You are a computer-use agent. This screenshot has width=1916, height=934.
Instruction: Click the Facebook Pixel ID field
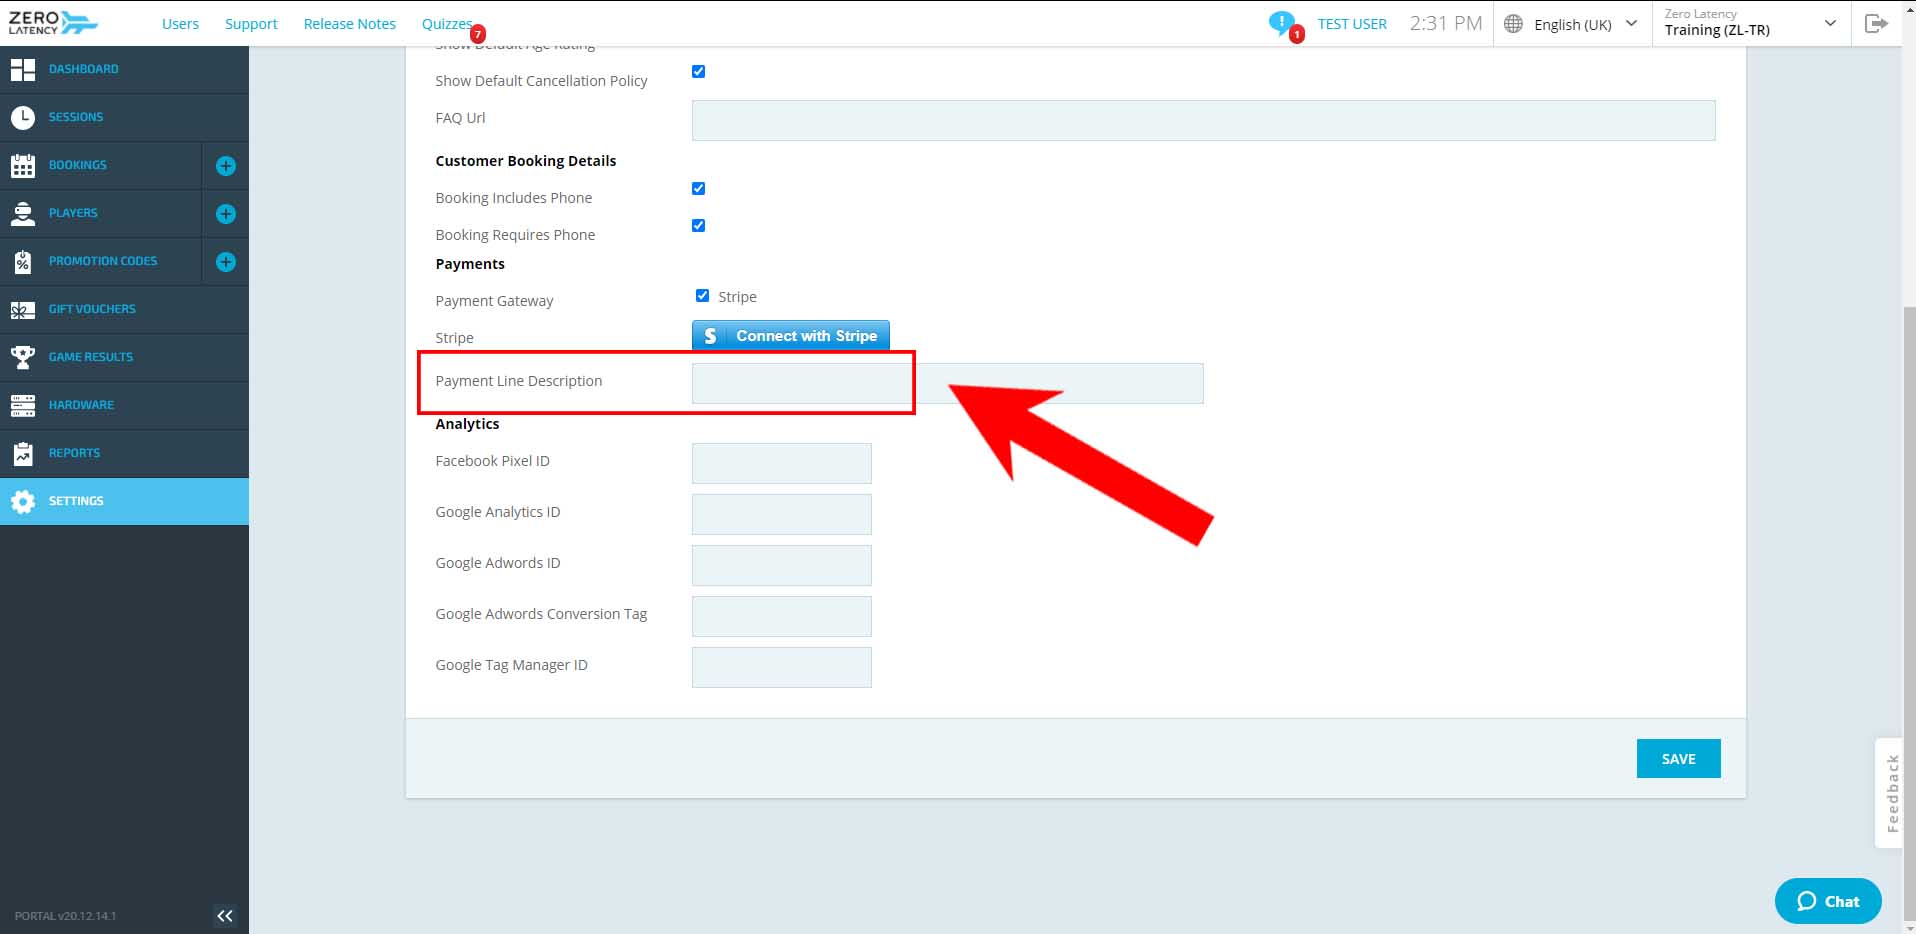click(x=781, y=463)
